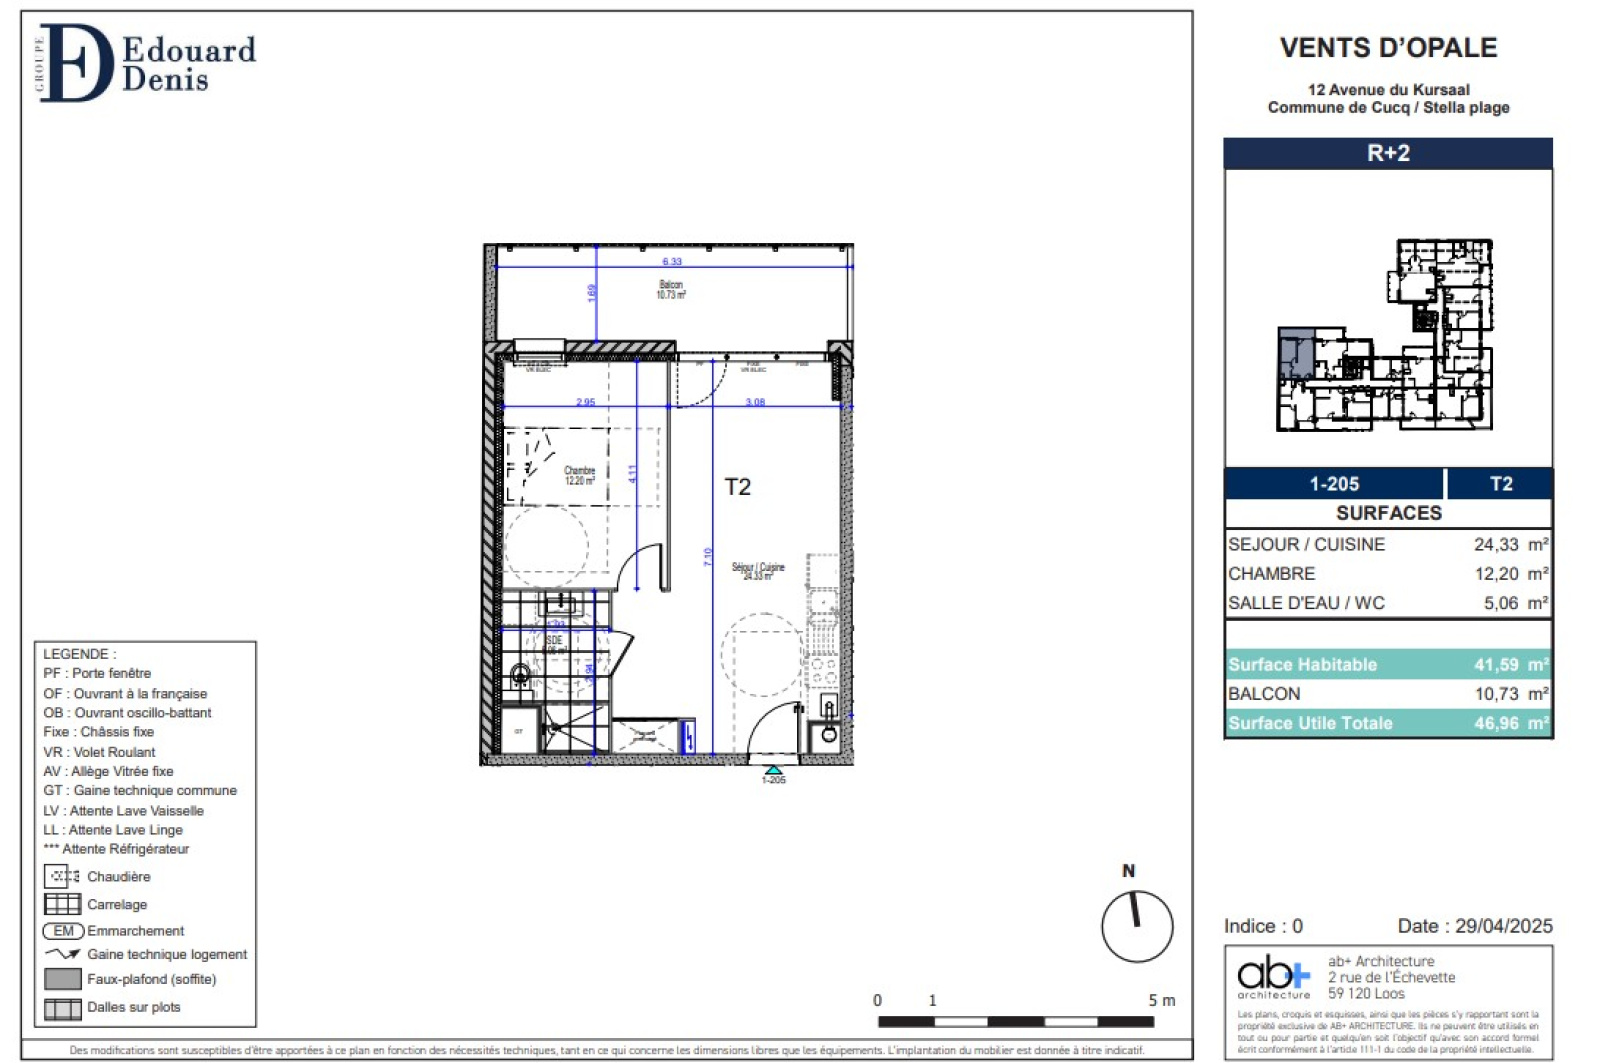Click the Chaudière legend symbol
This screenshot has height=1063, width=1600.
pyautogui.click(x=62, y=876)
